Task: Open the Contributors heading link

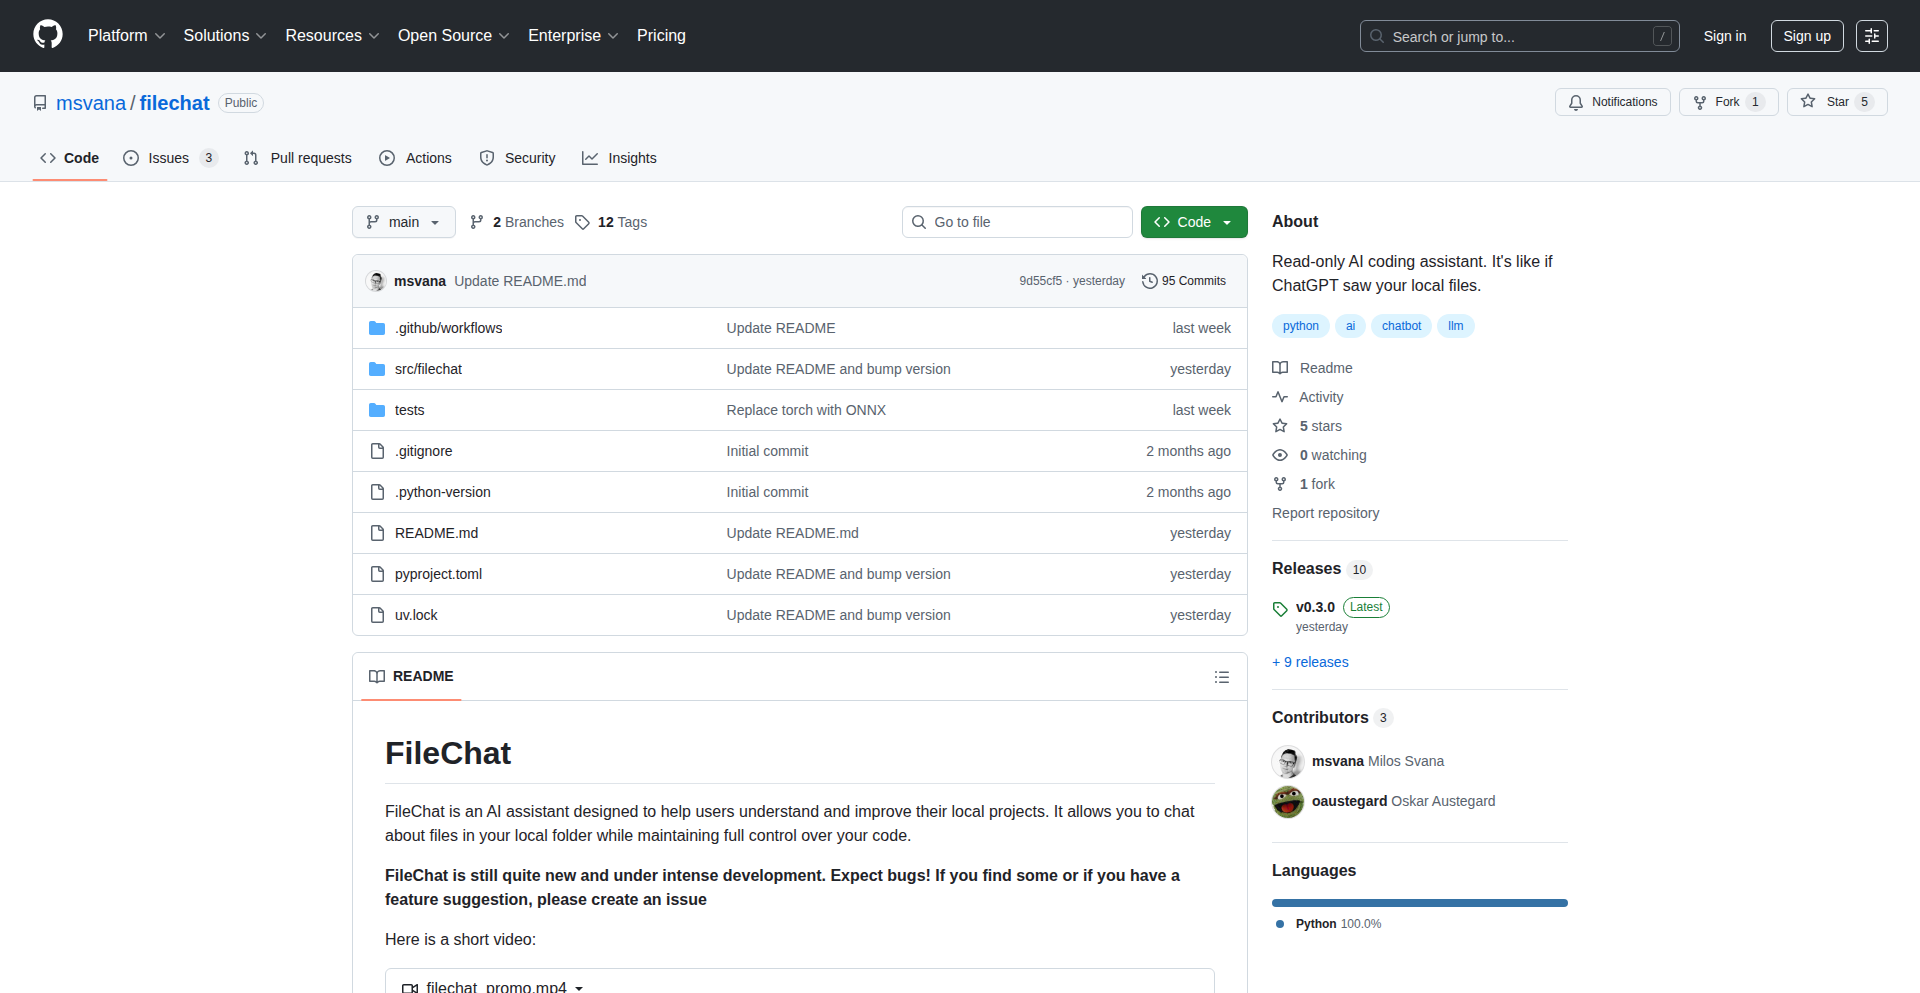Action: coord(1332,718)
